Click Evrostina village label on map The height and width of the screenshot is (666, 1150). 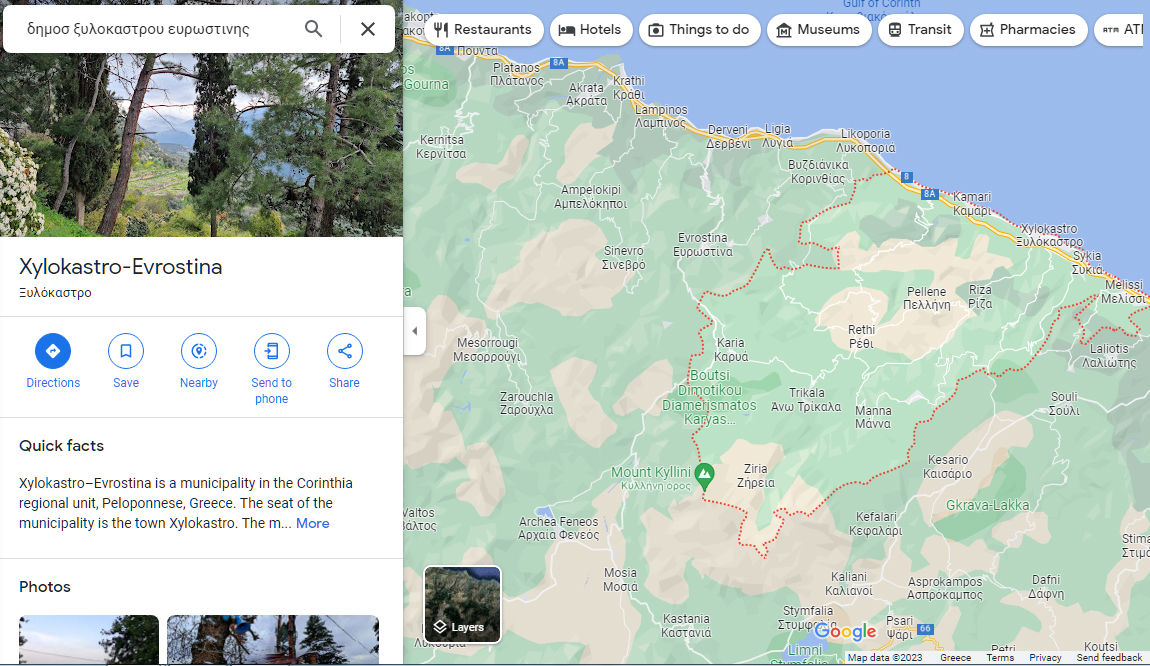click(x=703, y=244)
